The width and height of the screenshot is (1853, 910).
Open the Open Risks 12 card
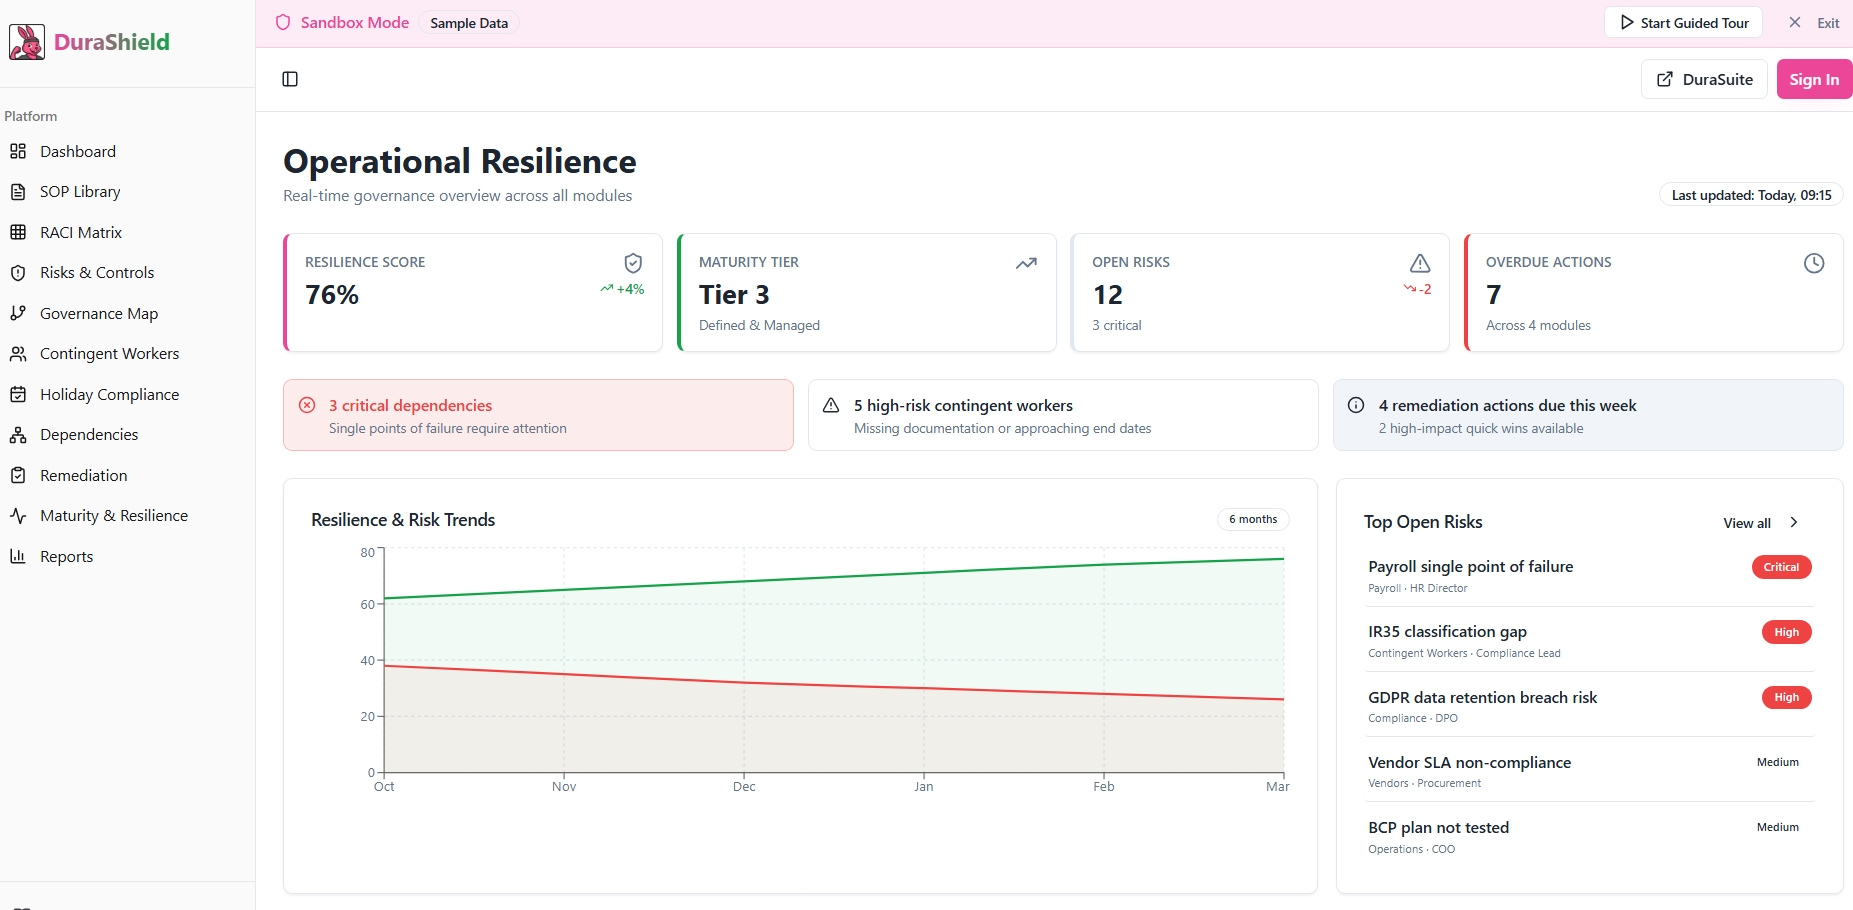(x=1260, y=293)
